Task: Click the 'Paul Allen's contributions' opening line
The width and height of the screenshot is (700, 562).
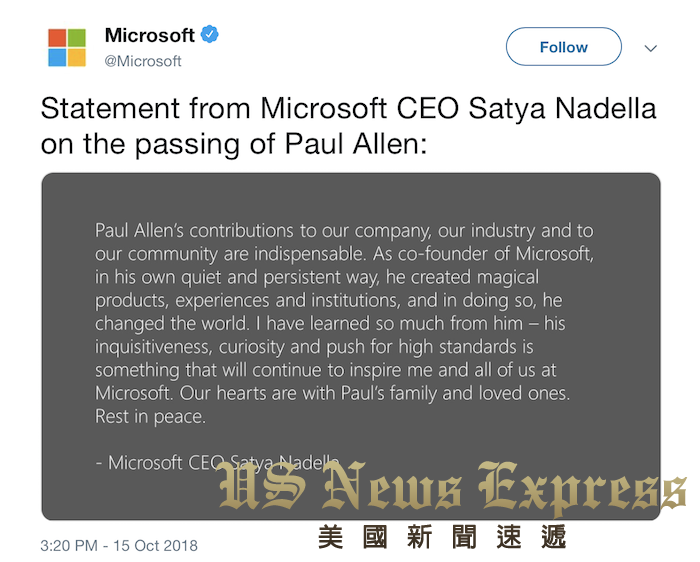Action: [344, 231]
